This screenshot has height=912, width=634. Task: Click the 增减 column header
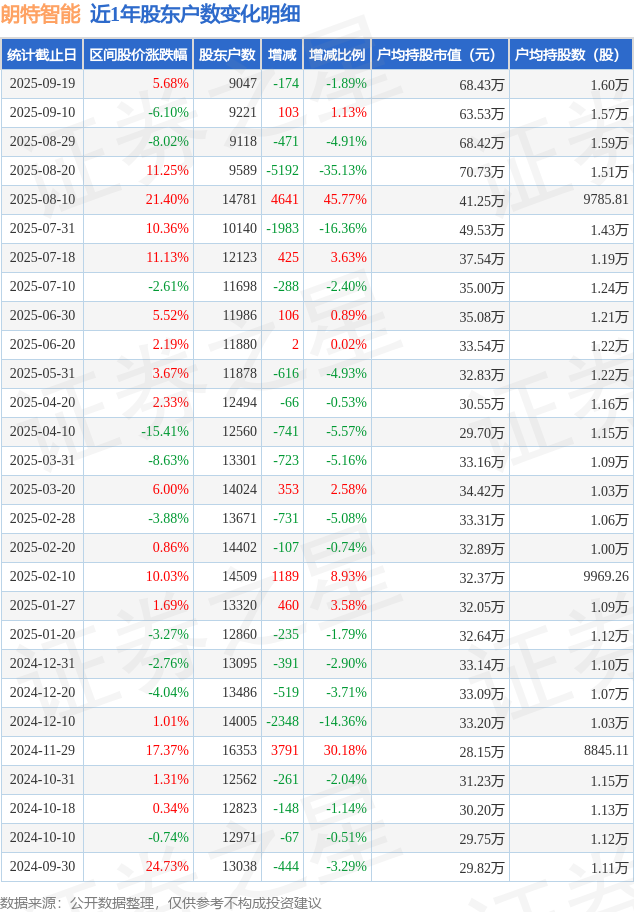pyautogui.click(x=283, y=55)
